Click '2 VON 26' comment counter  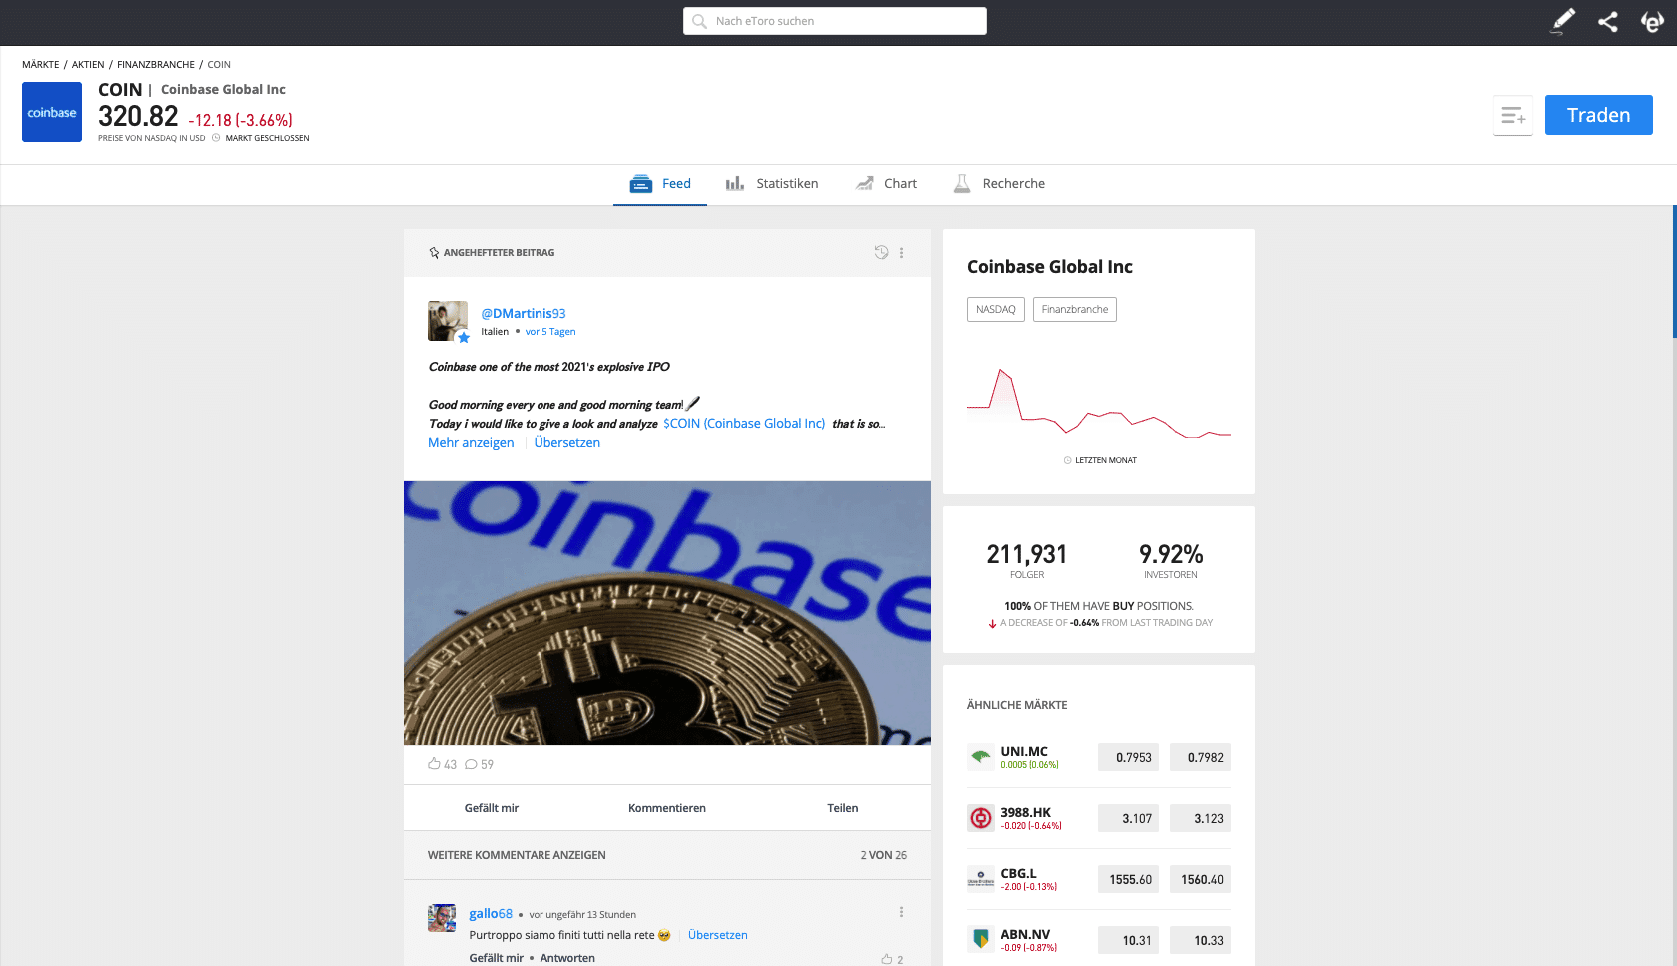pos(884,855)
